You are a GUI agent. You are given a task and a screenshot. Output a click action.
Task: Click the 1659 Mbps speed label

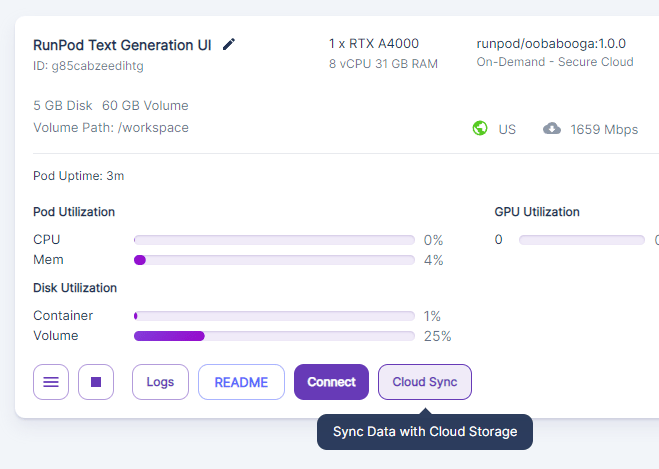tap(604, 129)
